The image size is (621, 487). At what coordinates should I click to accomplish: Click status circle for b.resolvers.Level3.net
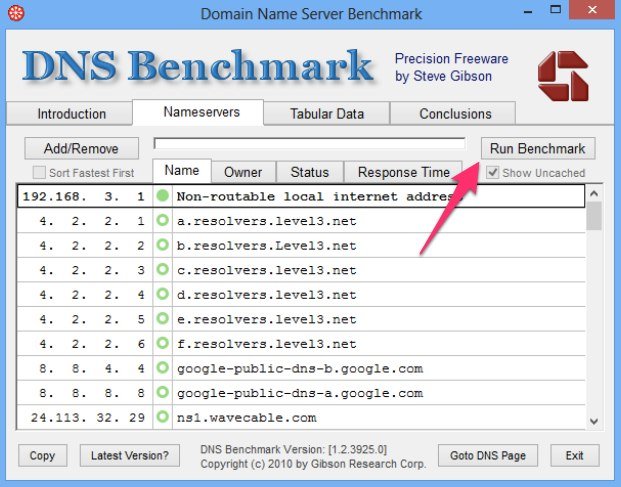tap(162, 245)
